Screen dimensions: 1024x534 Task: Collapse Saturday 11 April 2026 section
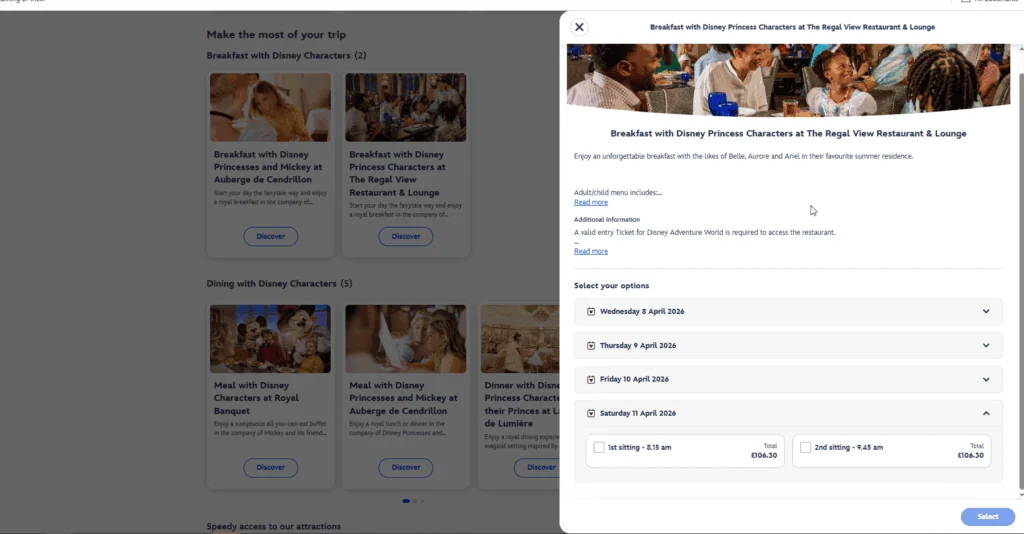985,413
